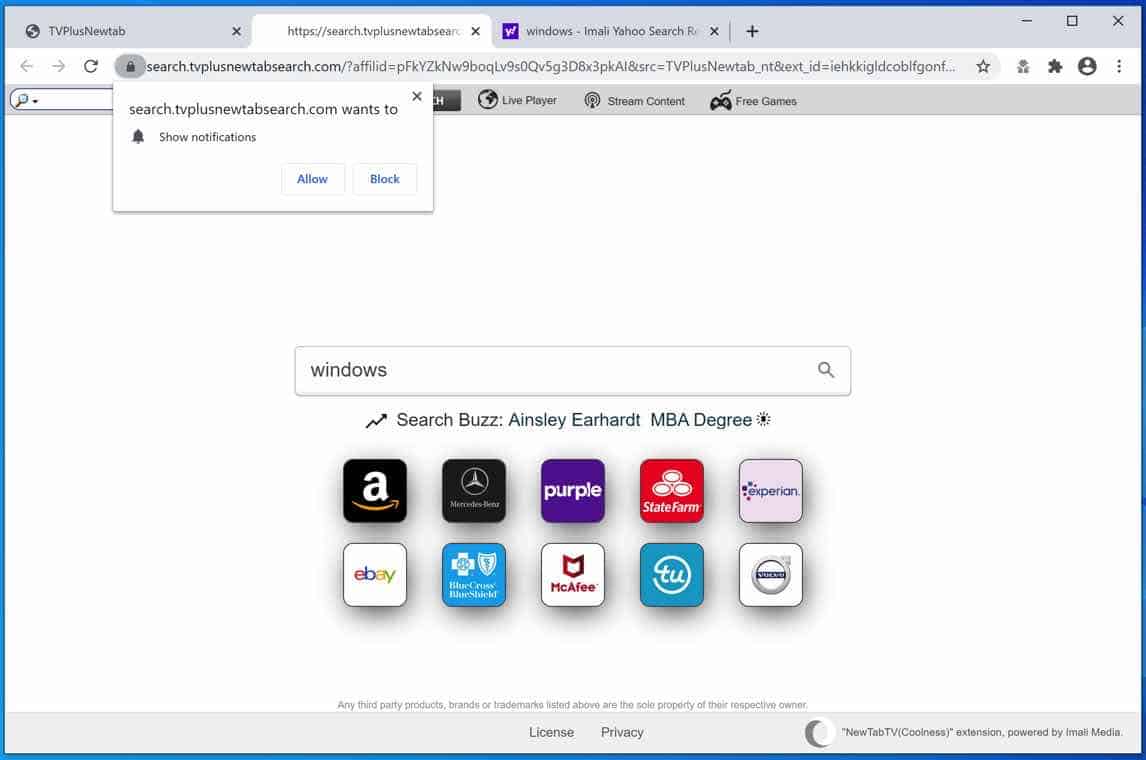Close the TVPlusNewtab tab
Screen dimensions: 1146x760
[236, 31]
